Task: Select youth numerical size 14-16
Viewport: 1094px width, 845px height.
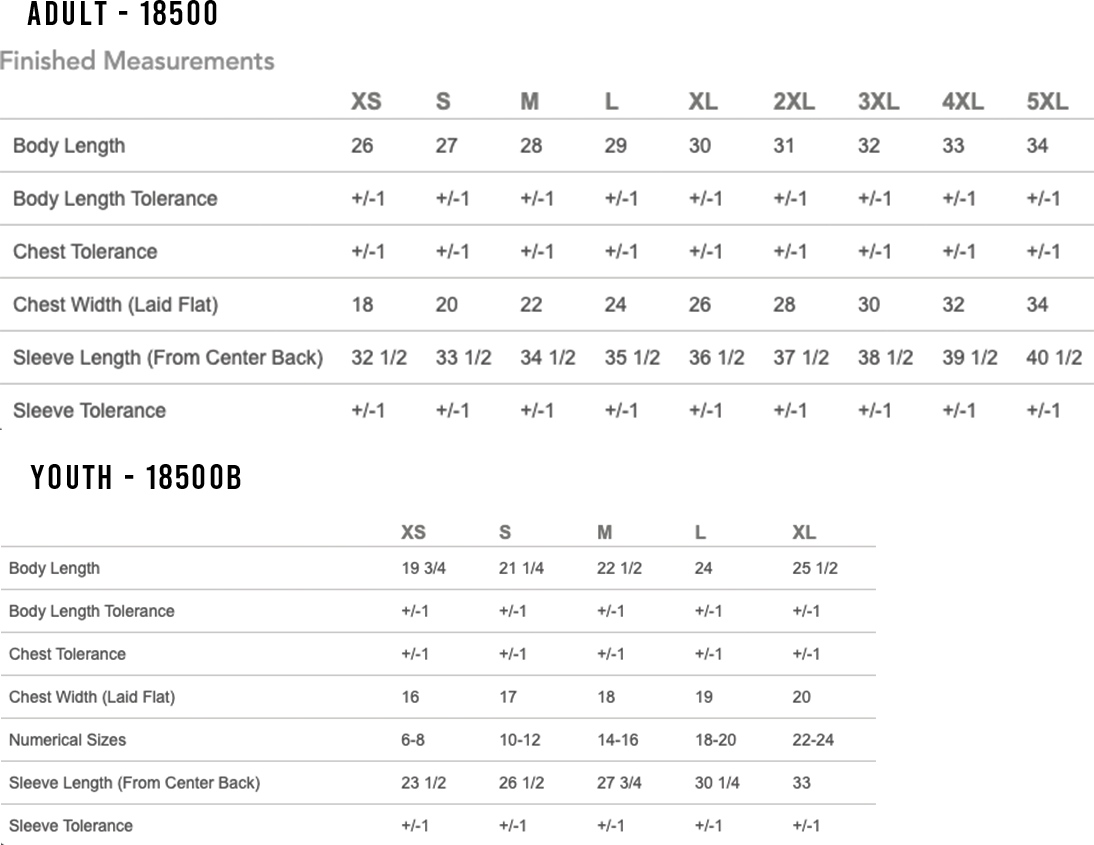Action: pyautogui.click(x=618, y=740)
